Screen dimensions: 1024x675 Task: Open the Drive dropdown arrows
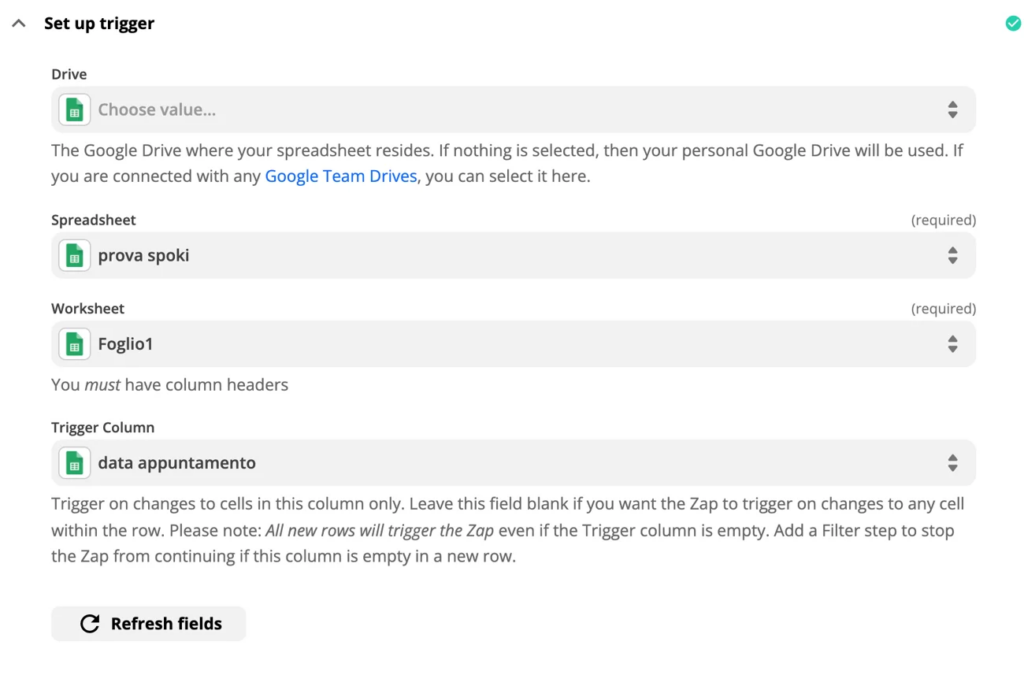coord(952,110)
